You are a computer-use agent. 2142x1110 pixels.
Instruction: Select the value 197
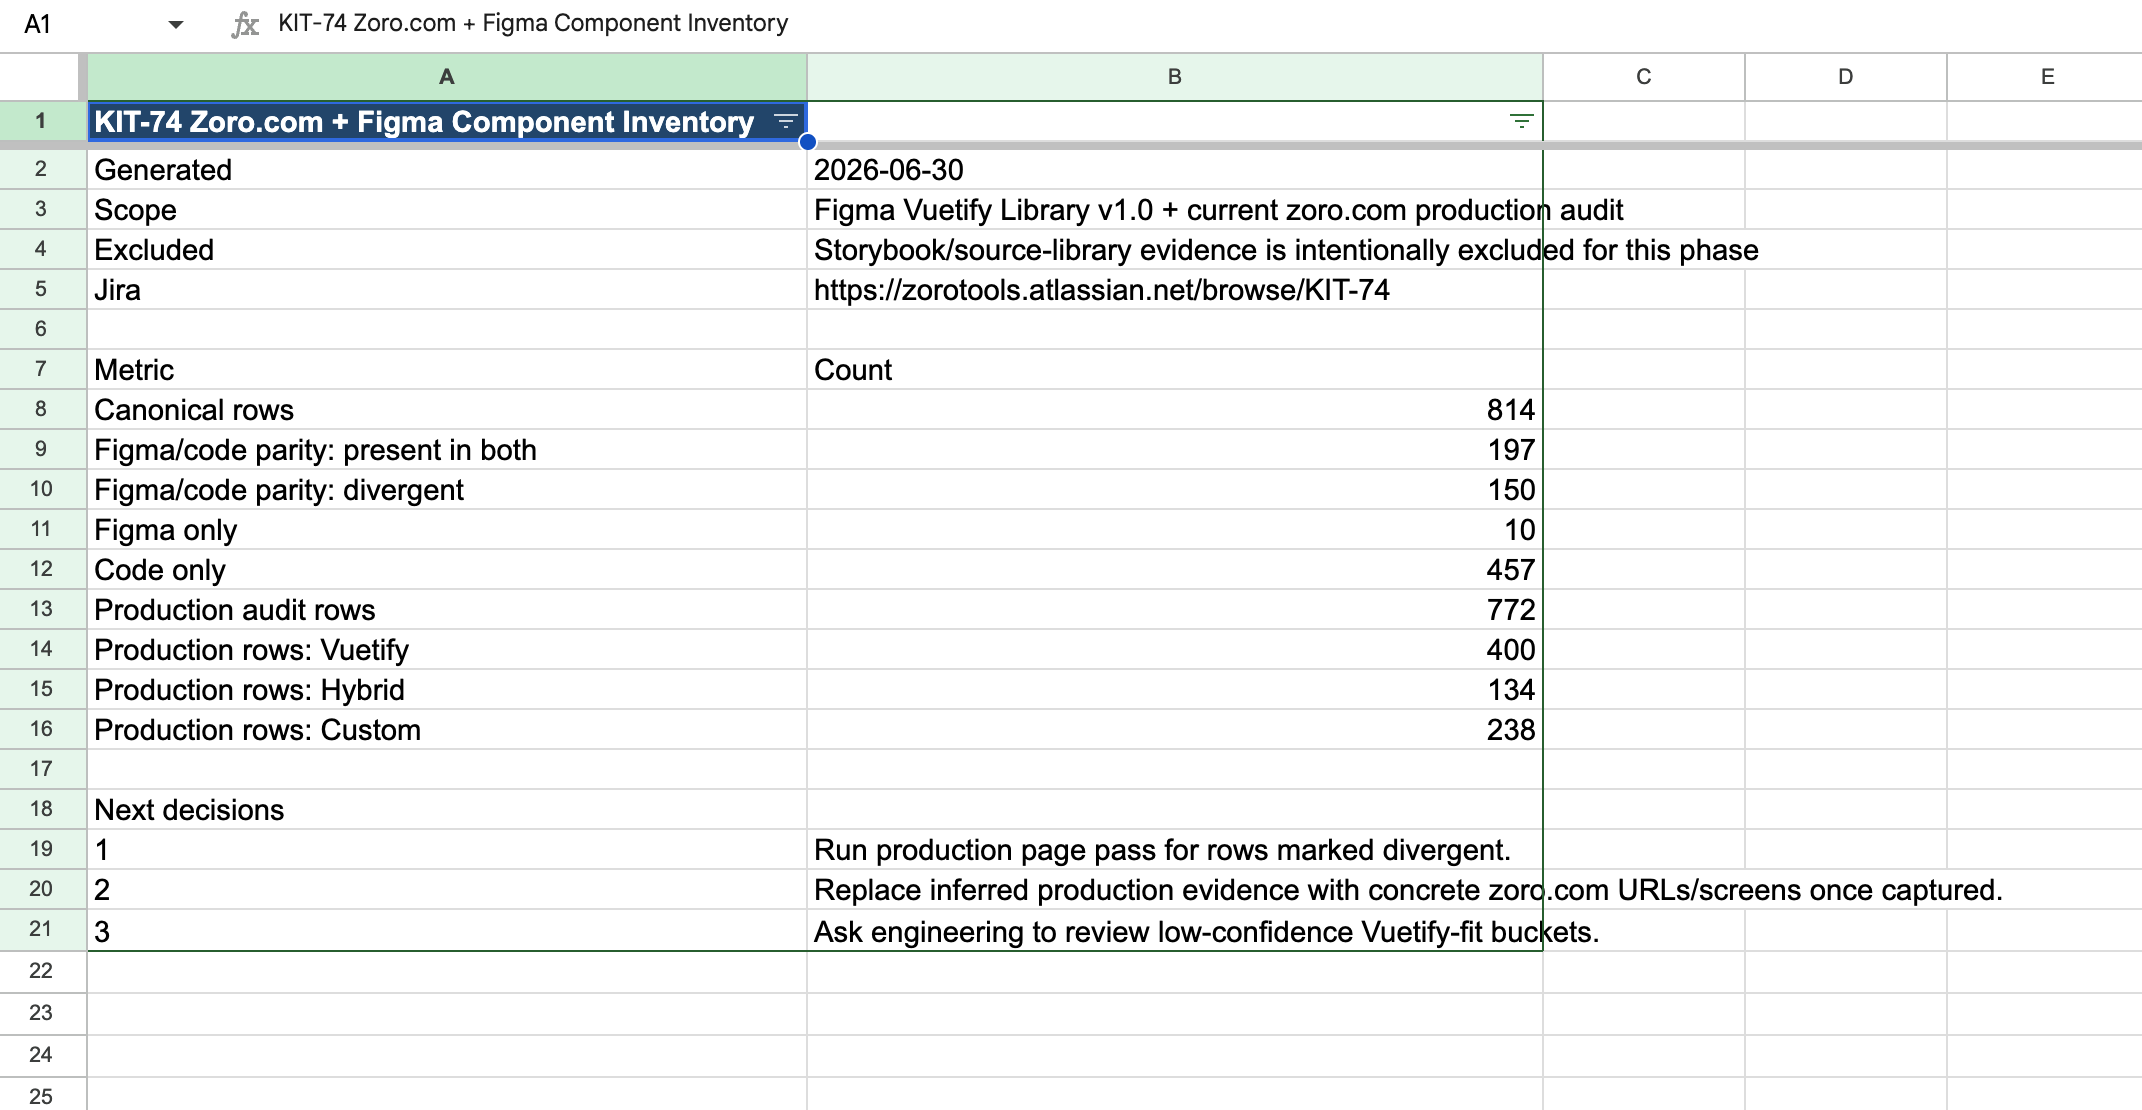[x=1174, y=449]
